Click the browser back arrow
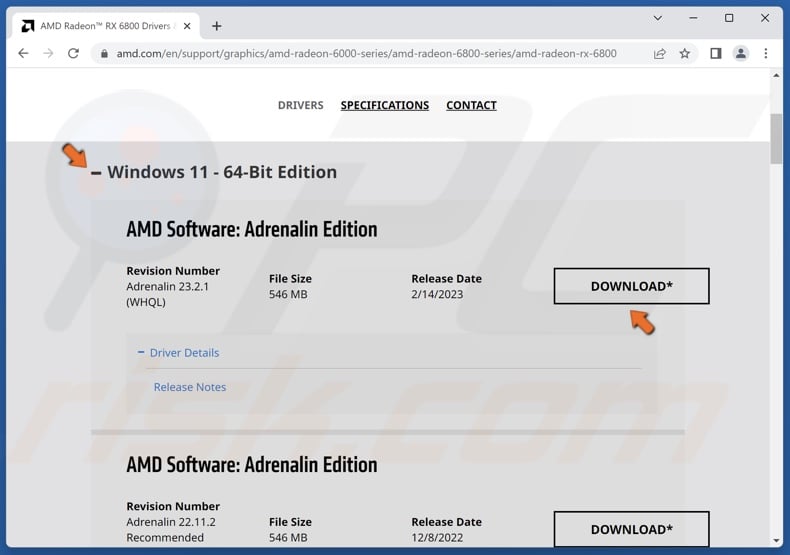 [23, 53]
